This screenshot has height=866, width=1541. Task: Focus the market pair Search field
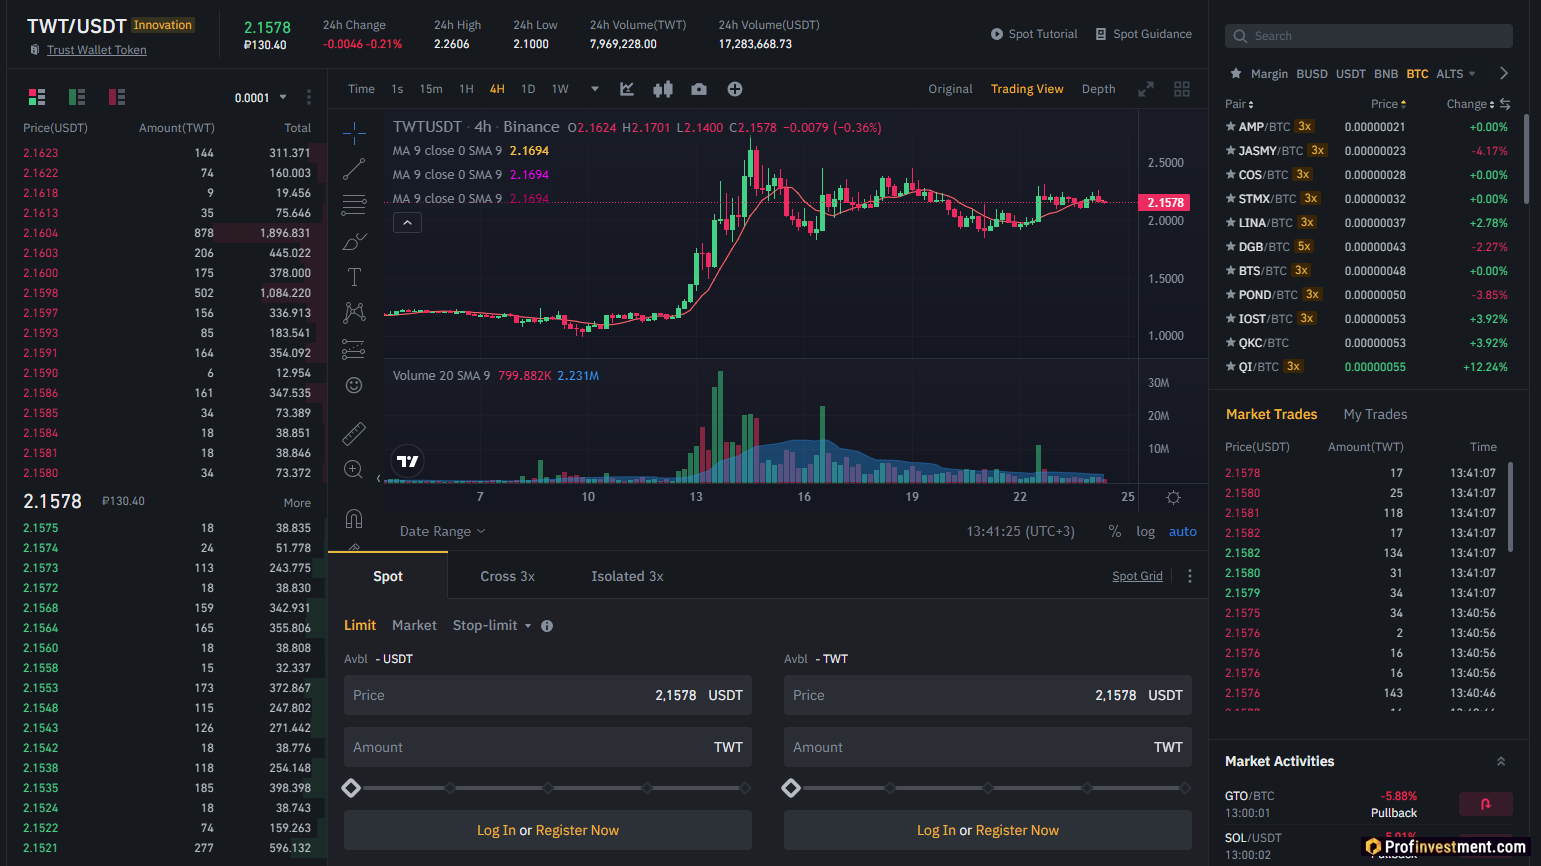pos(1369,36)
